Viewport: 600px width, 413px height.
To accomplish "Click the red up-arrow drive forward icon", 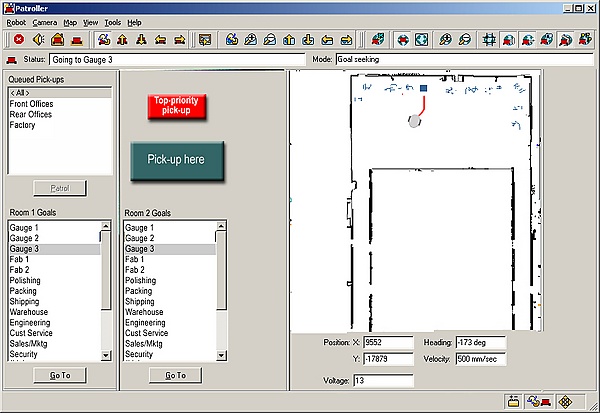I will 124,40.
